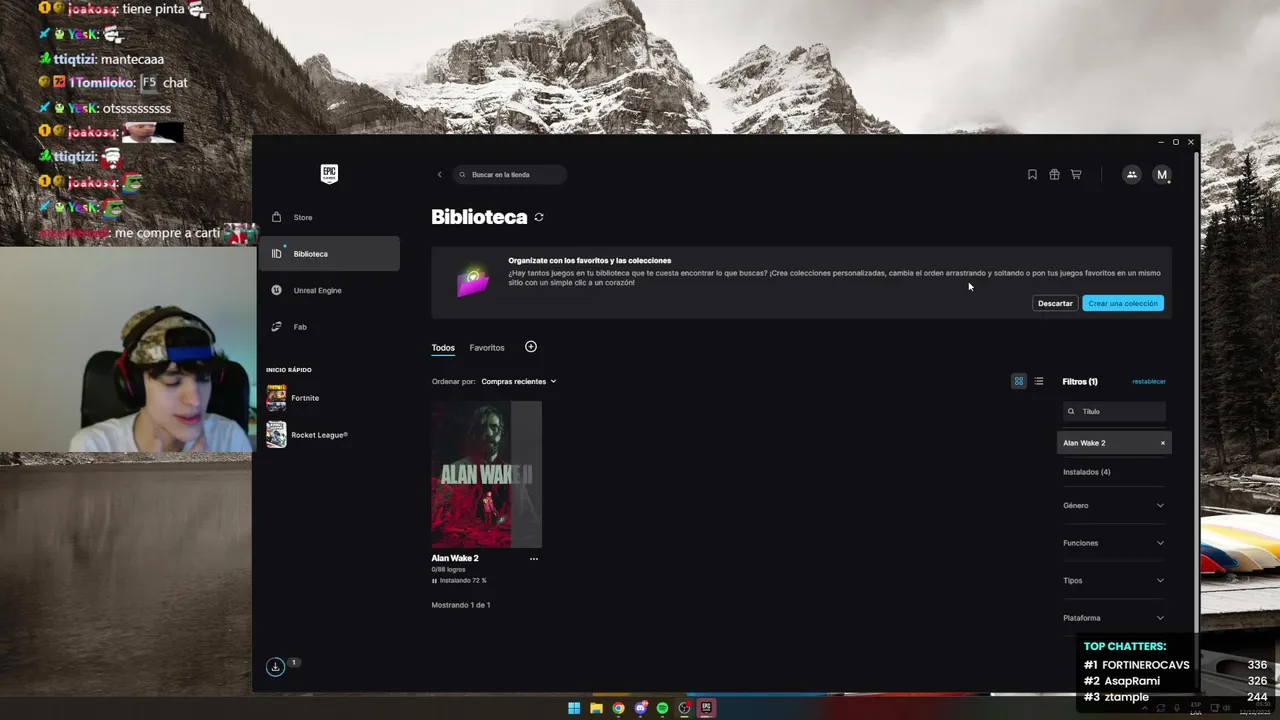Expand the Plataforma filter
1280x720 pixels.
[1114, 618]
